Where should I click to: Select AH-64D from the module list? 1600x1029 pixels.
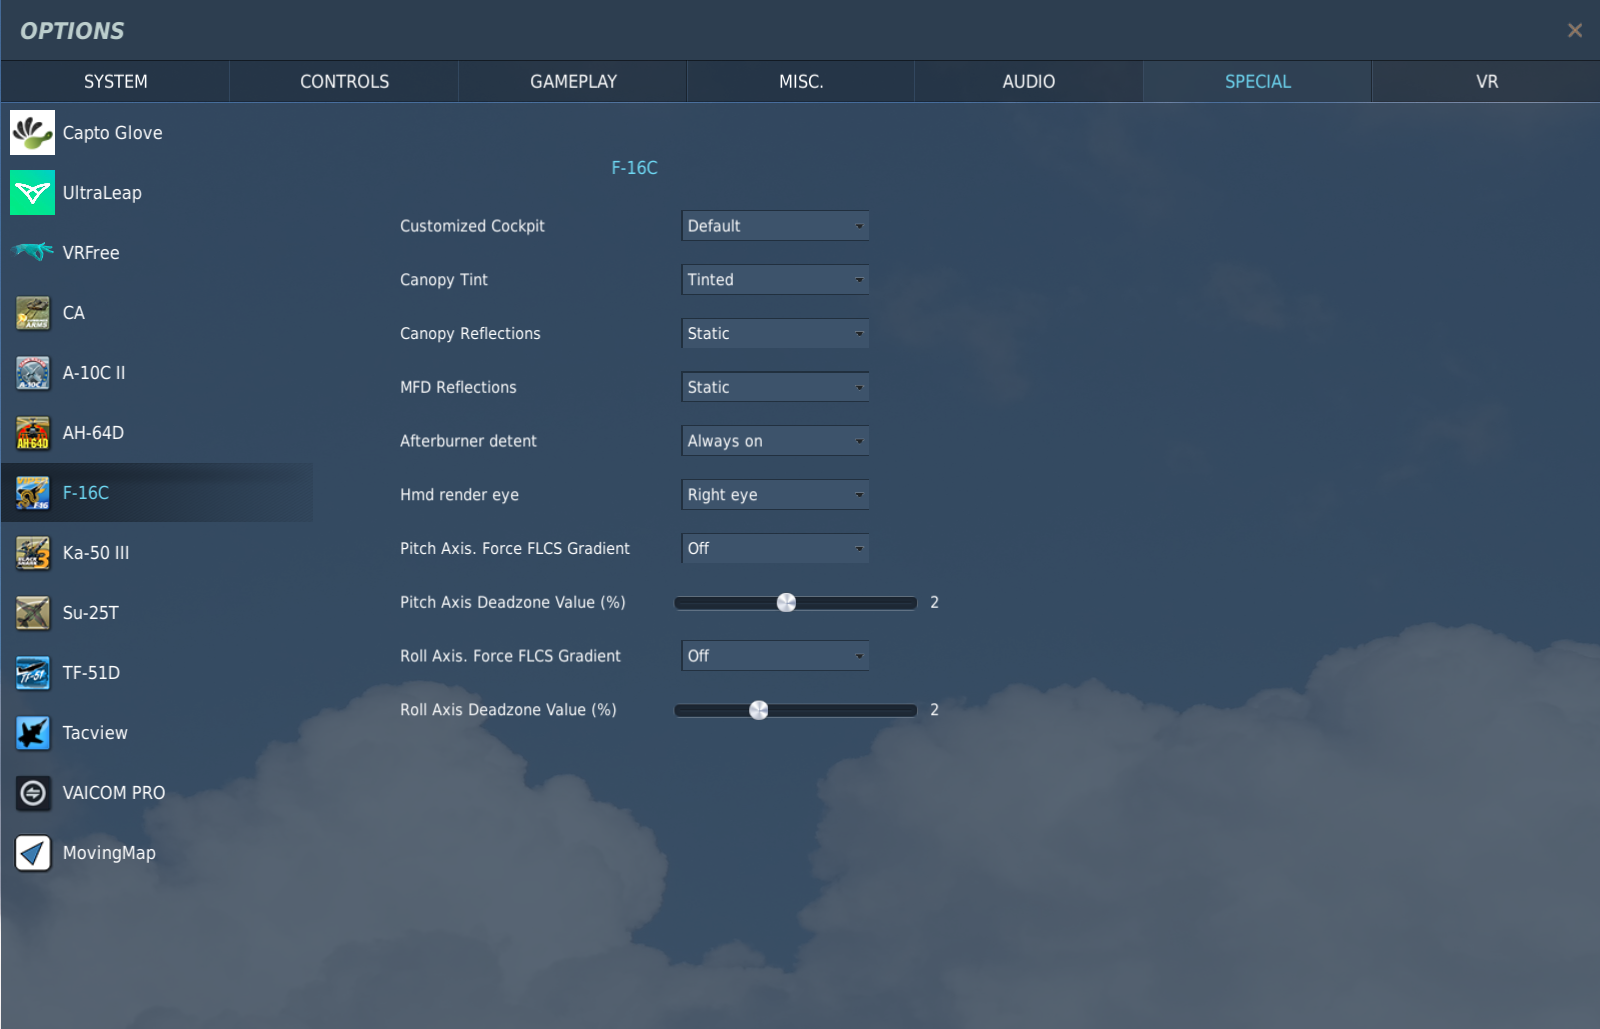(x=157, y=432)
